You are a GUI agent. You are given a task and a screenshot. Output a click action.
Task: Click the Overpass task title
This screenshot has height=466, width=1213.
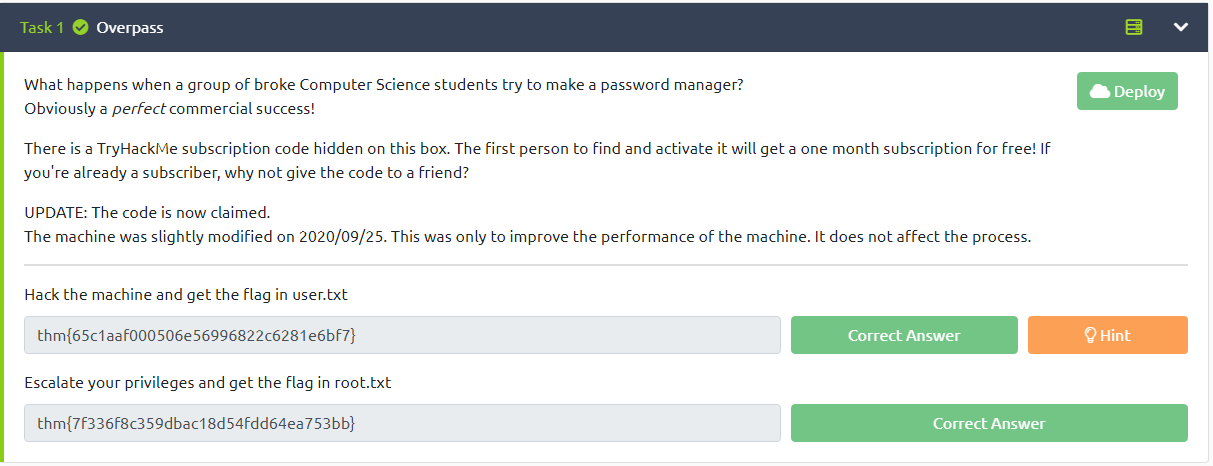pyautogui.click(x=130, y=28)
